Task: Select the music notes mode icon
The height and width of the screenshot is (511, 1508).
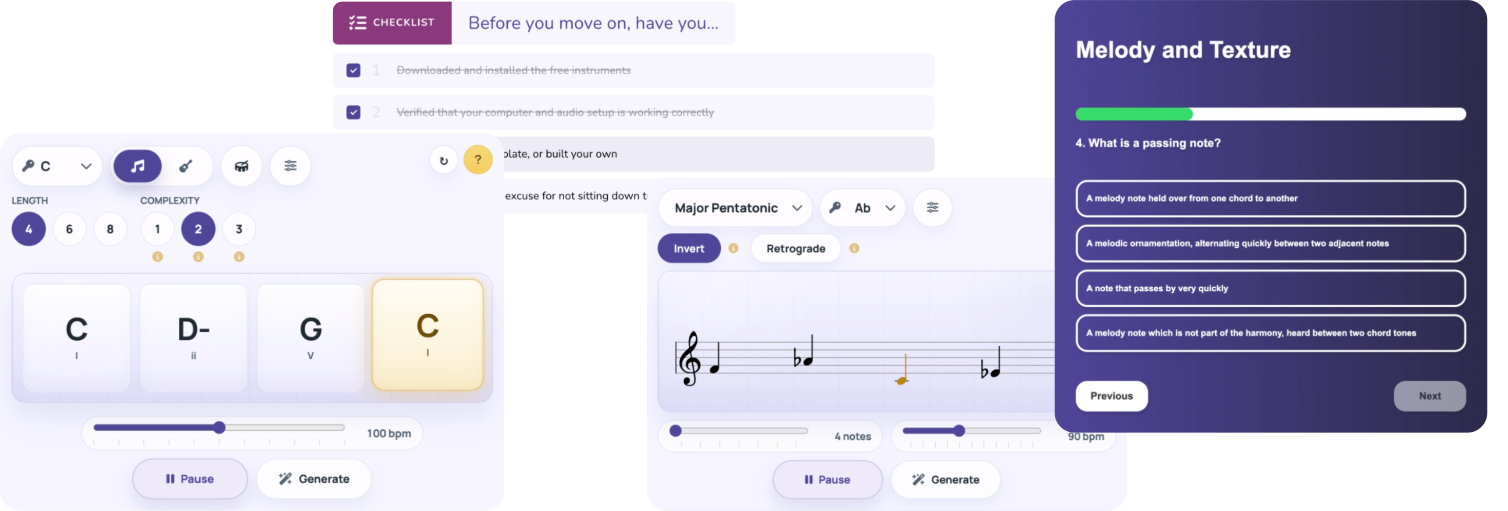Action: click(138, 166)
